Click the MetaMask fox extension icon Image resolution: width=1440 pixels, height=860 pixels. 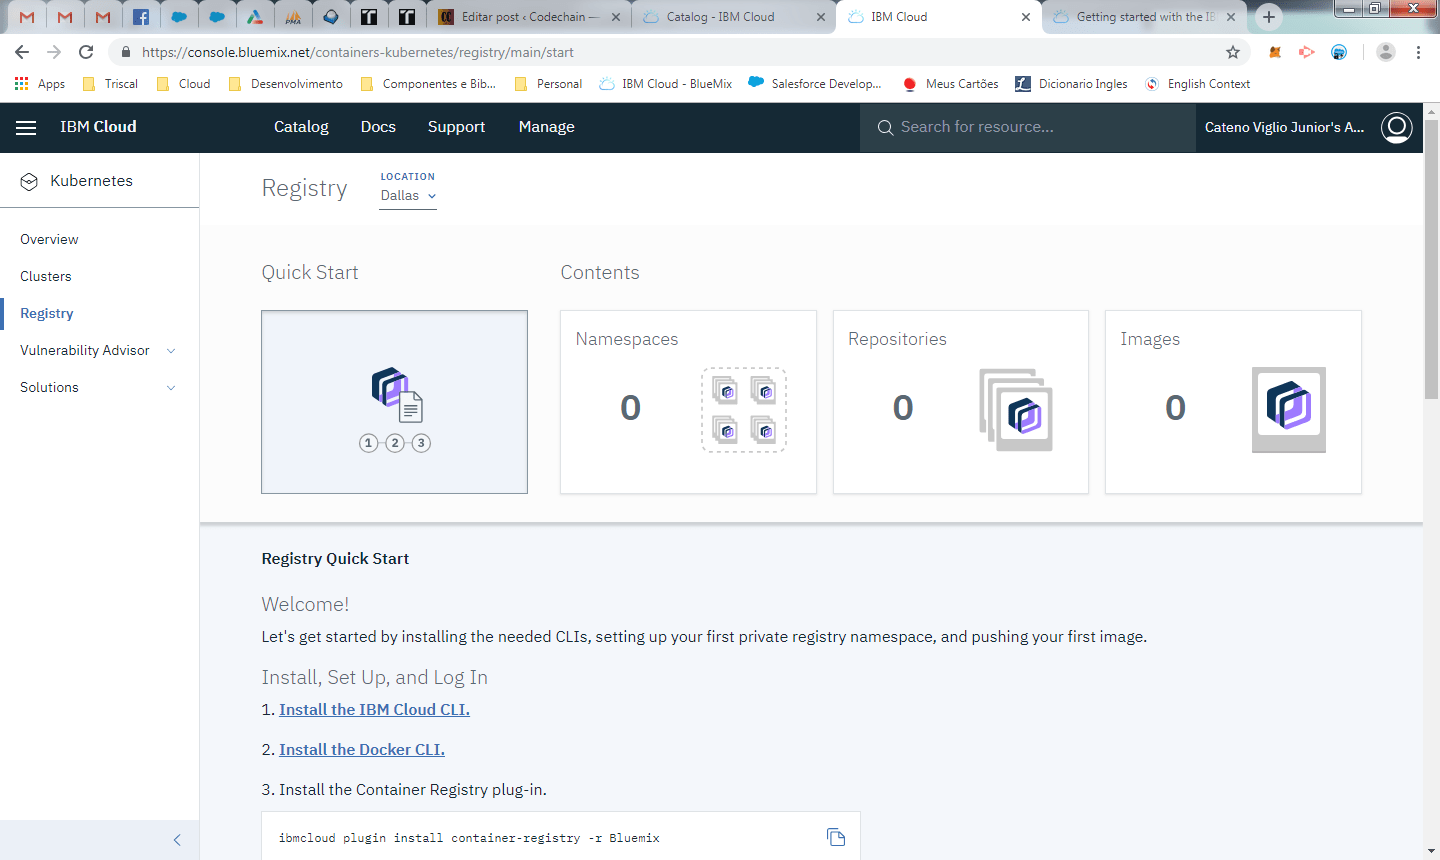(x=1275, y=52)
